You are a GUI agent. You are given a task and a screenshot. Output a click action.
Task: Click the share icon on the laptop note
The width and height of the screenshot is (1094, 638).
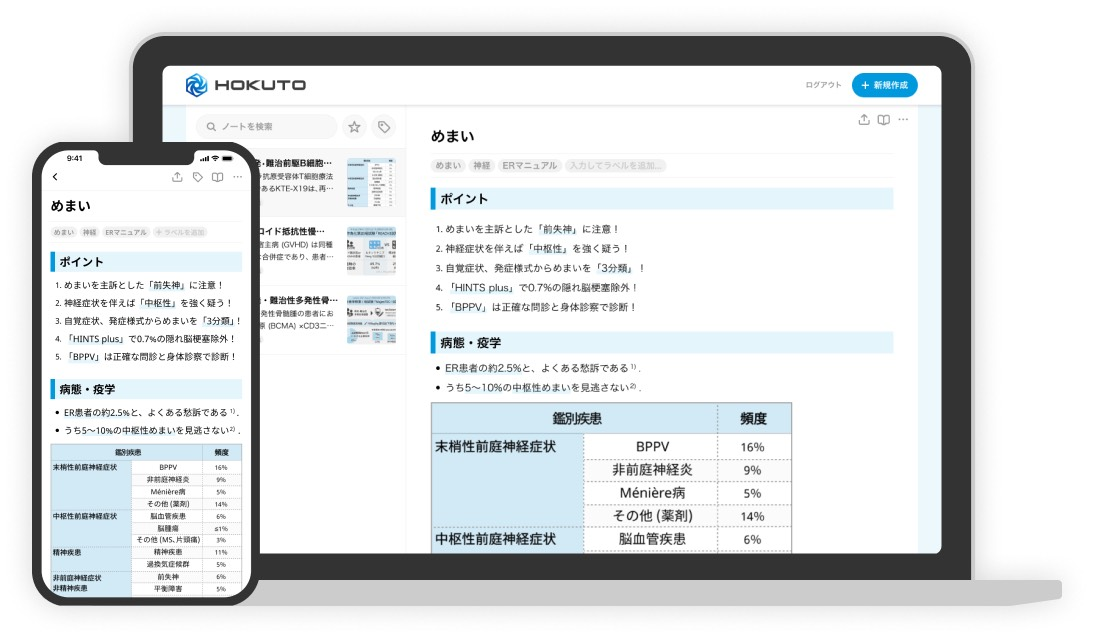(x=864, y=119)
